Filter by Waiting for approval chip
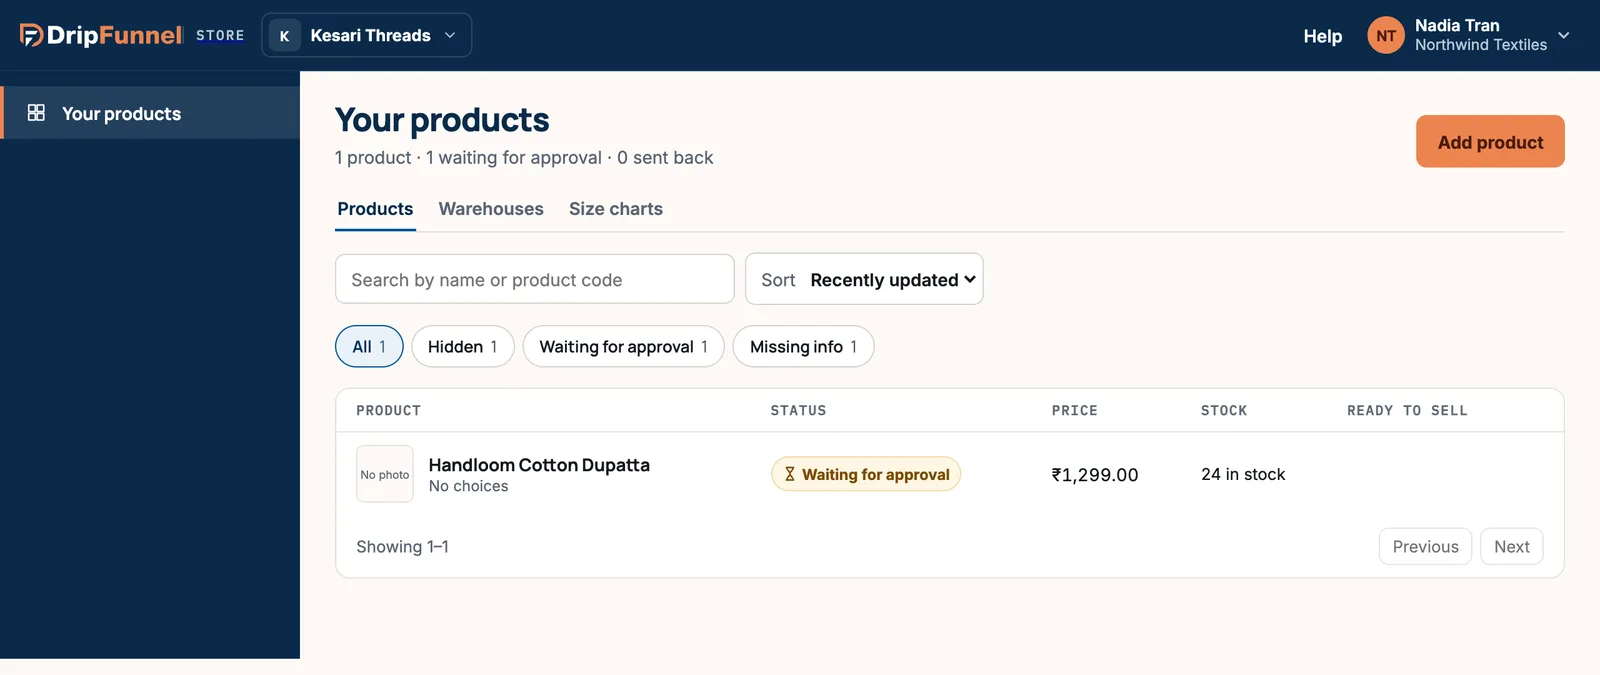This screenshot has width=1600, height=675. tap(623, 346)
